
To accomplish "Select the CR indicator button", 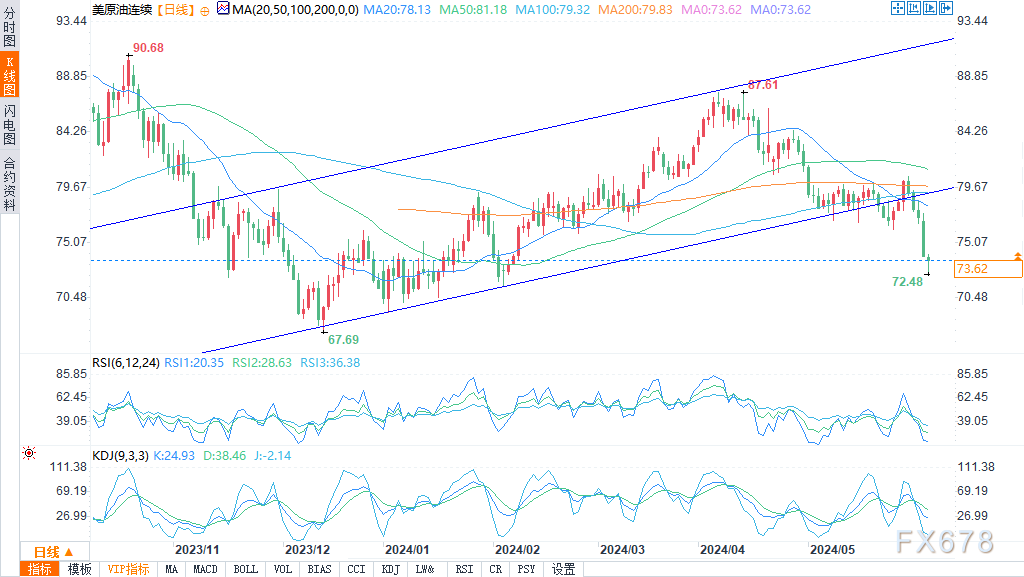I will point(496,569).
